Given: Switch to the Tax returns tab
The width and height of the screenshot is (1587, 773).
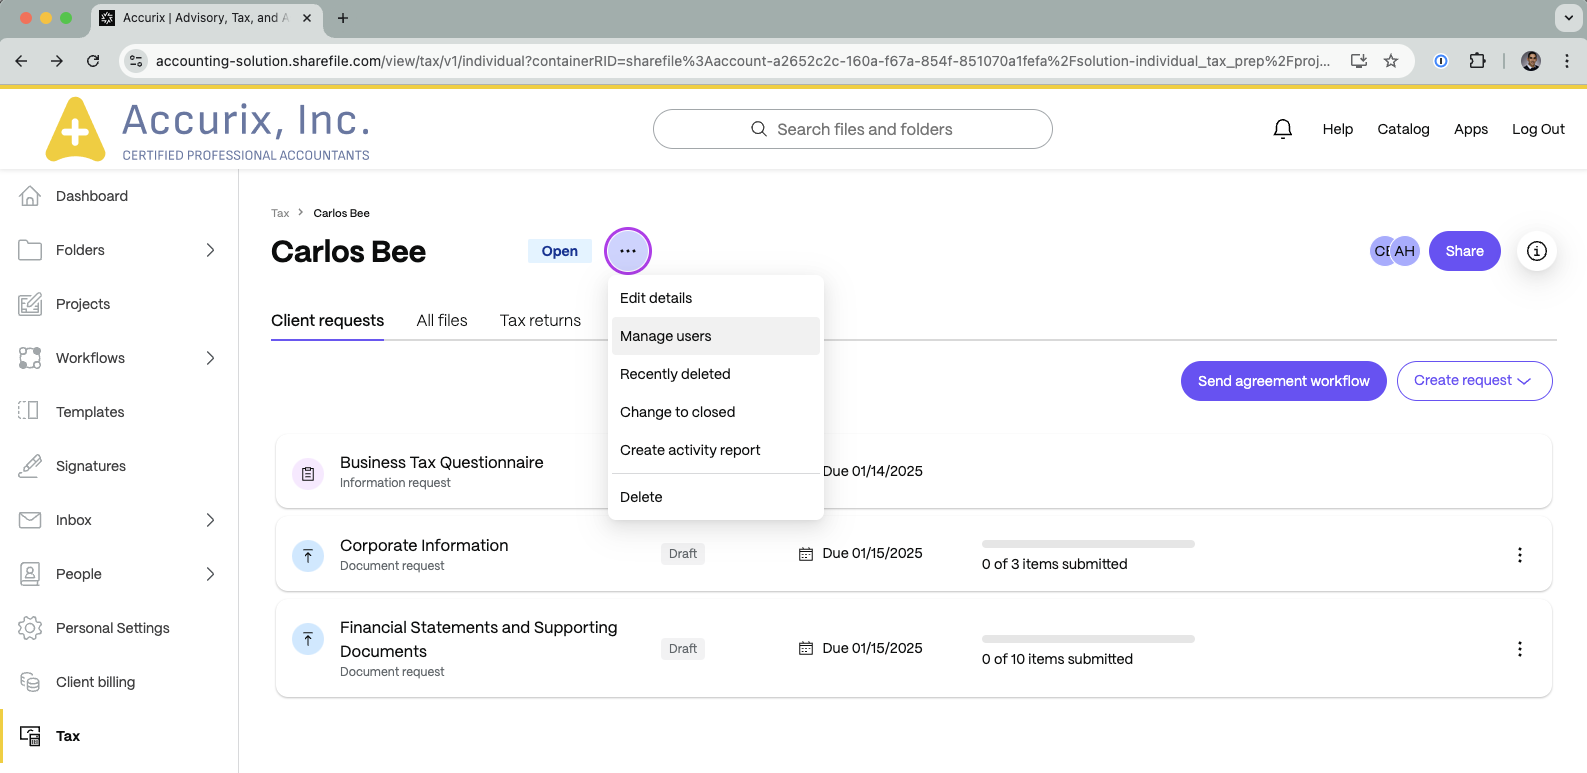Looking at the screenshot, I should (540, 320).
